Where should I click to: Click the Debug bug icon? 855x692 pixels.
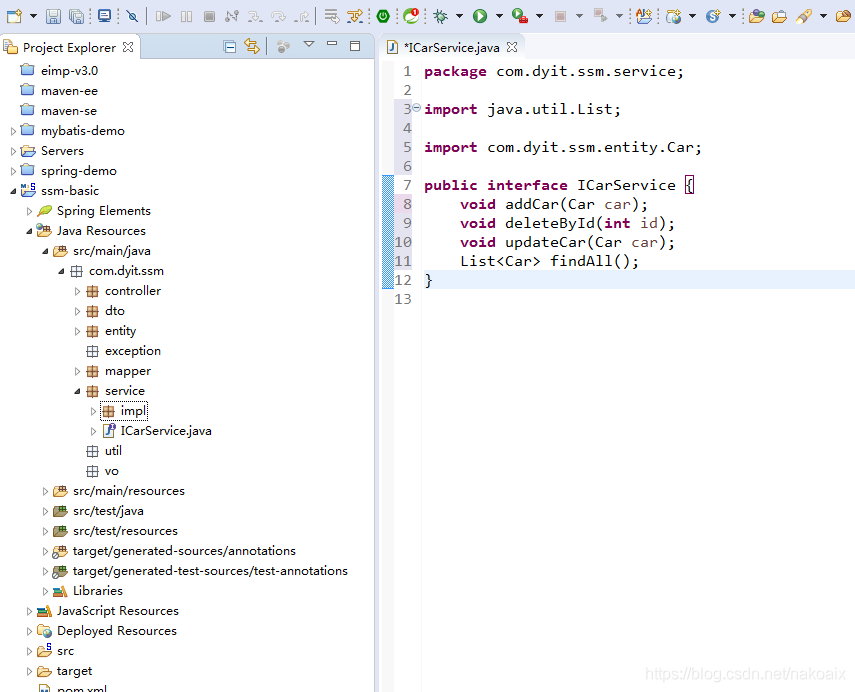coord(439,16)
